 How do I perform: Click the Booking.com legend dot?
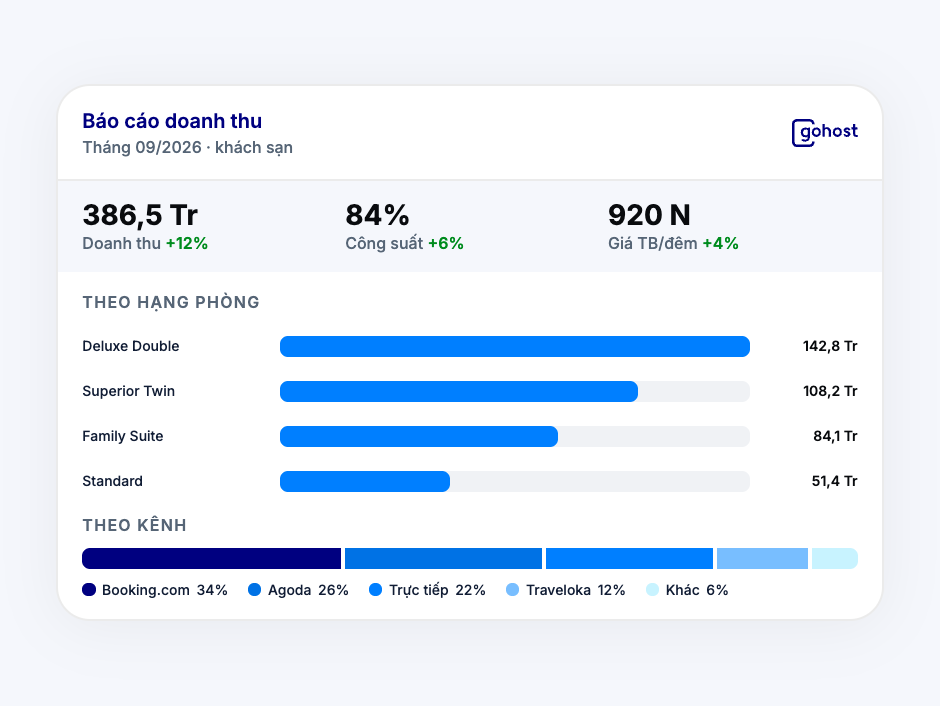[x=89, y=590]
